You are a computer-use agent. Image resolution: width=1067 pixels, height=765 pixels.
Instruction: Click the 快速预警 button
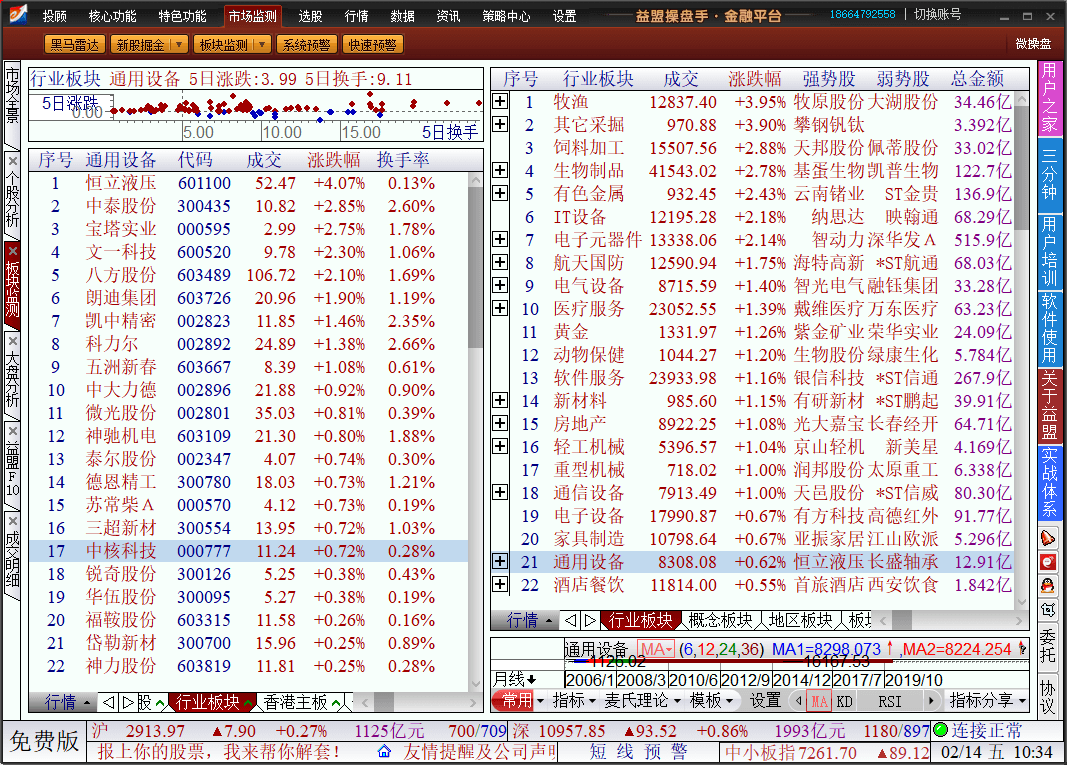[x=372, y=45]
